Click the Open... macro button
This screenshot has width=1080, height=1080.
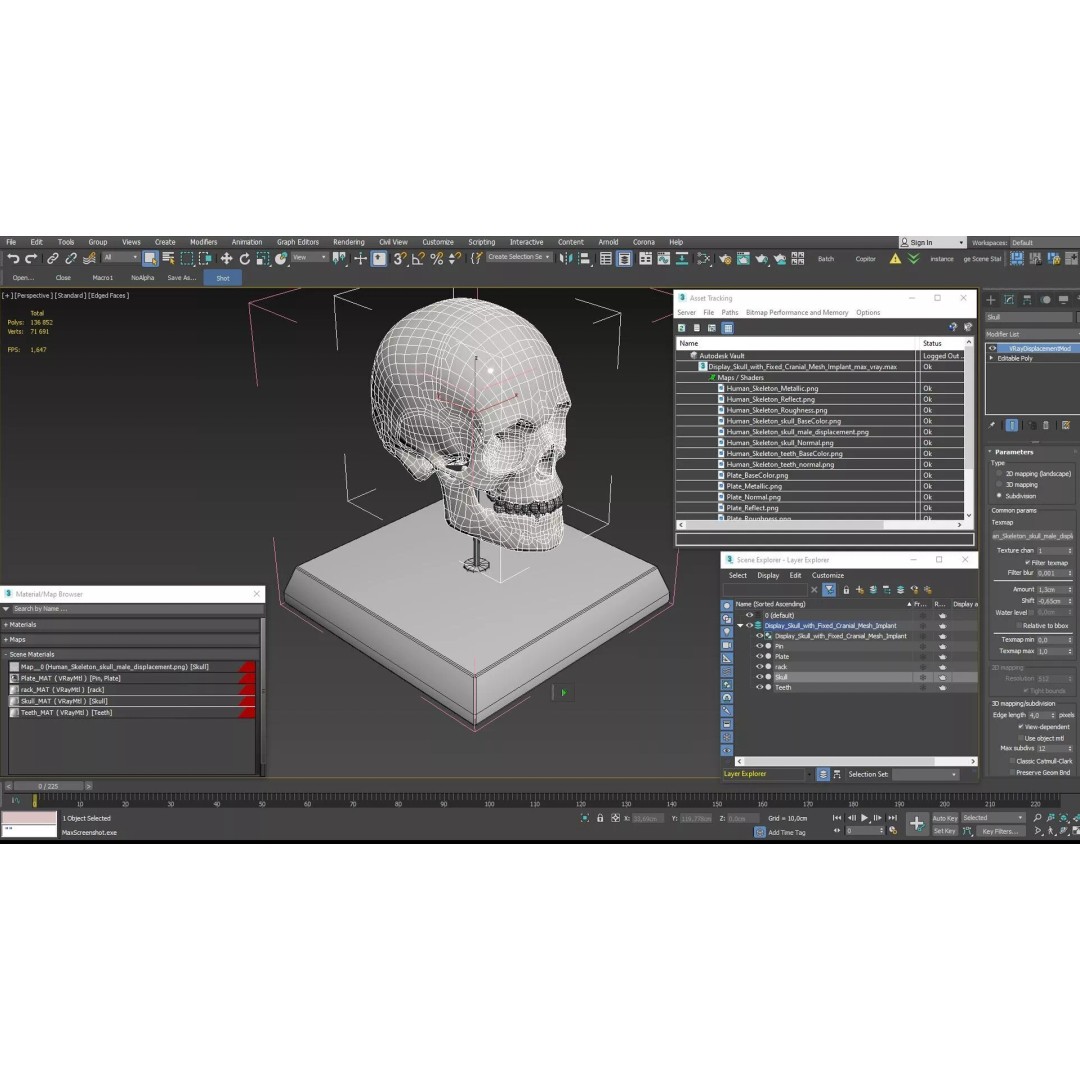coord(23,278)
